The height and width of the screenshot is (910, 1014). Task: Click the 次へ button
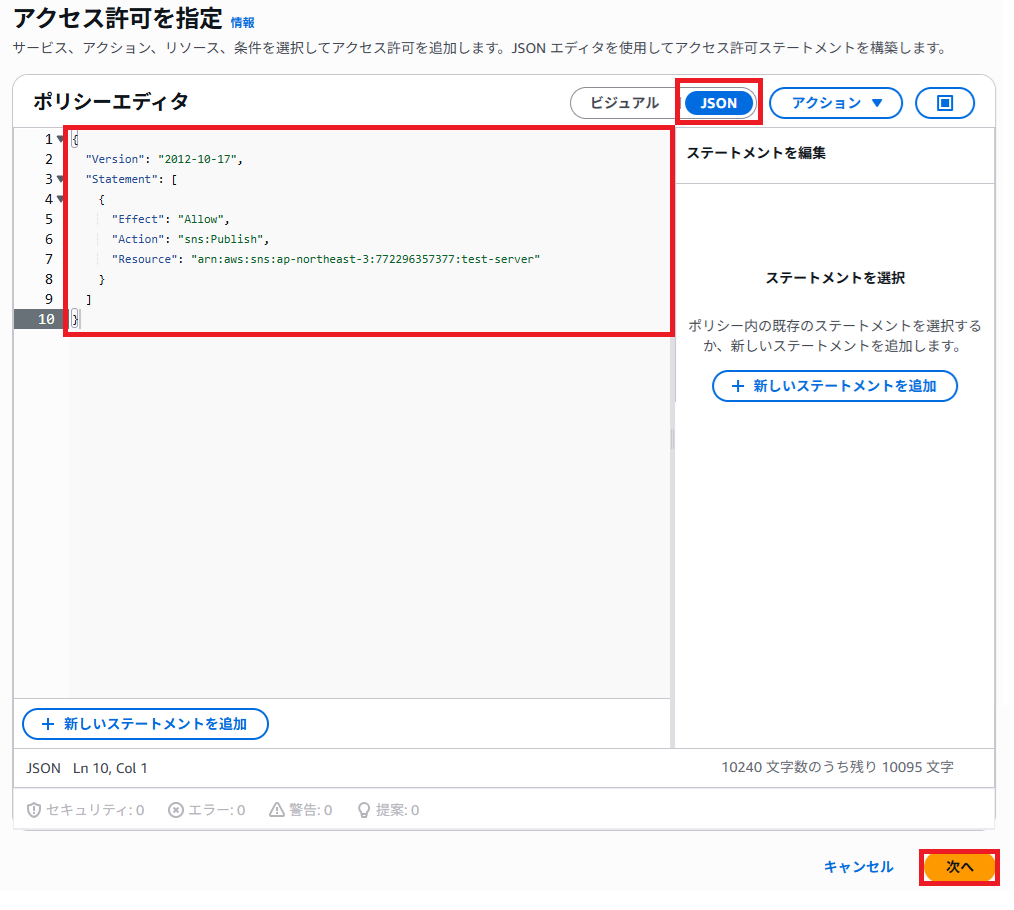coord(958,867)
